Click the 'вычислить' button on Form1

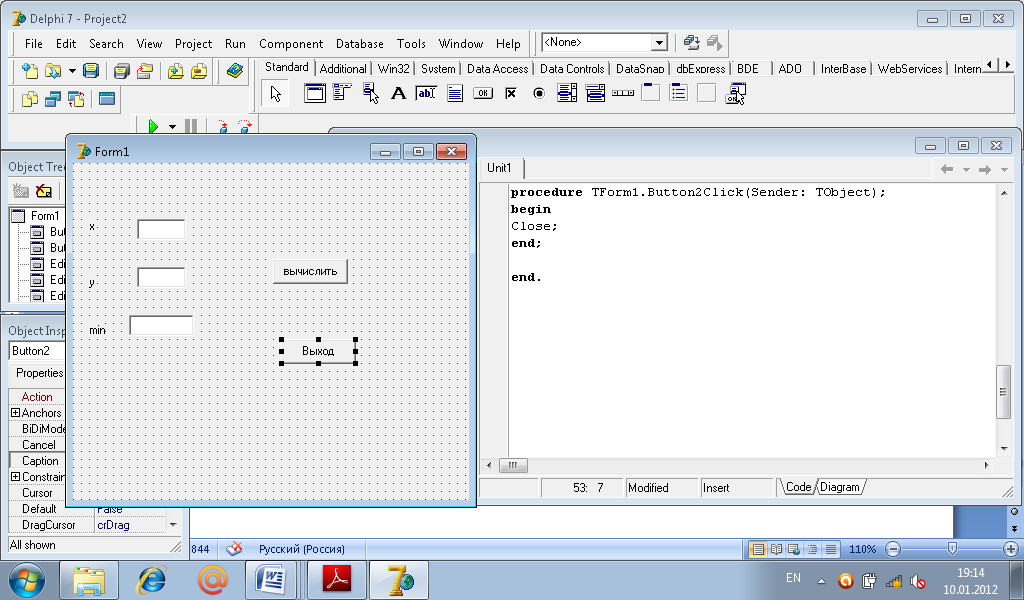310,272
